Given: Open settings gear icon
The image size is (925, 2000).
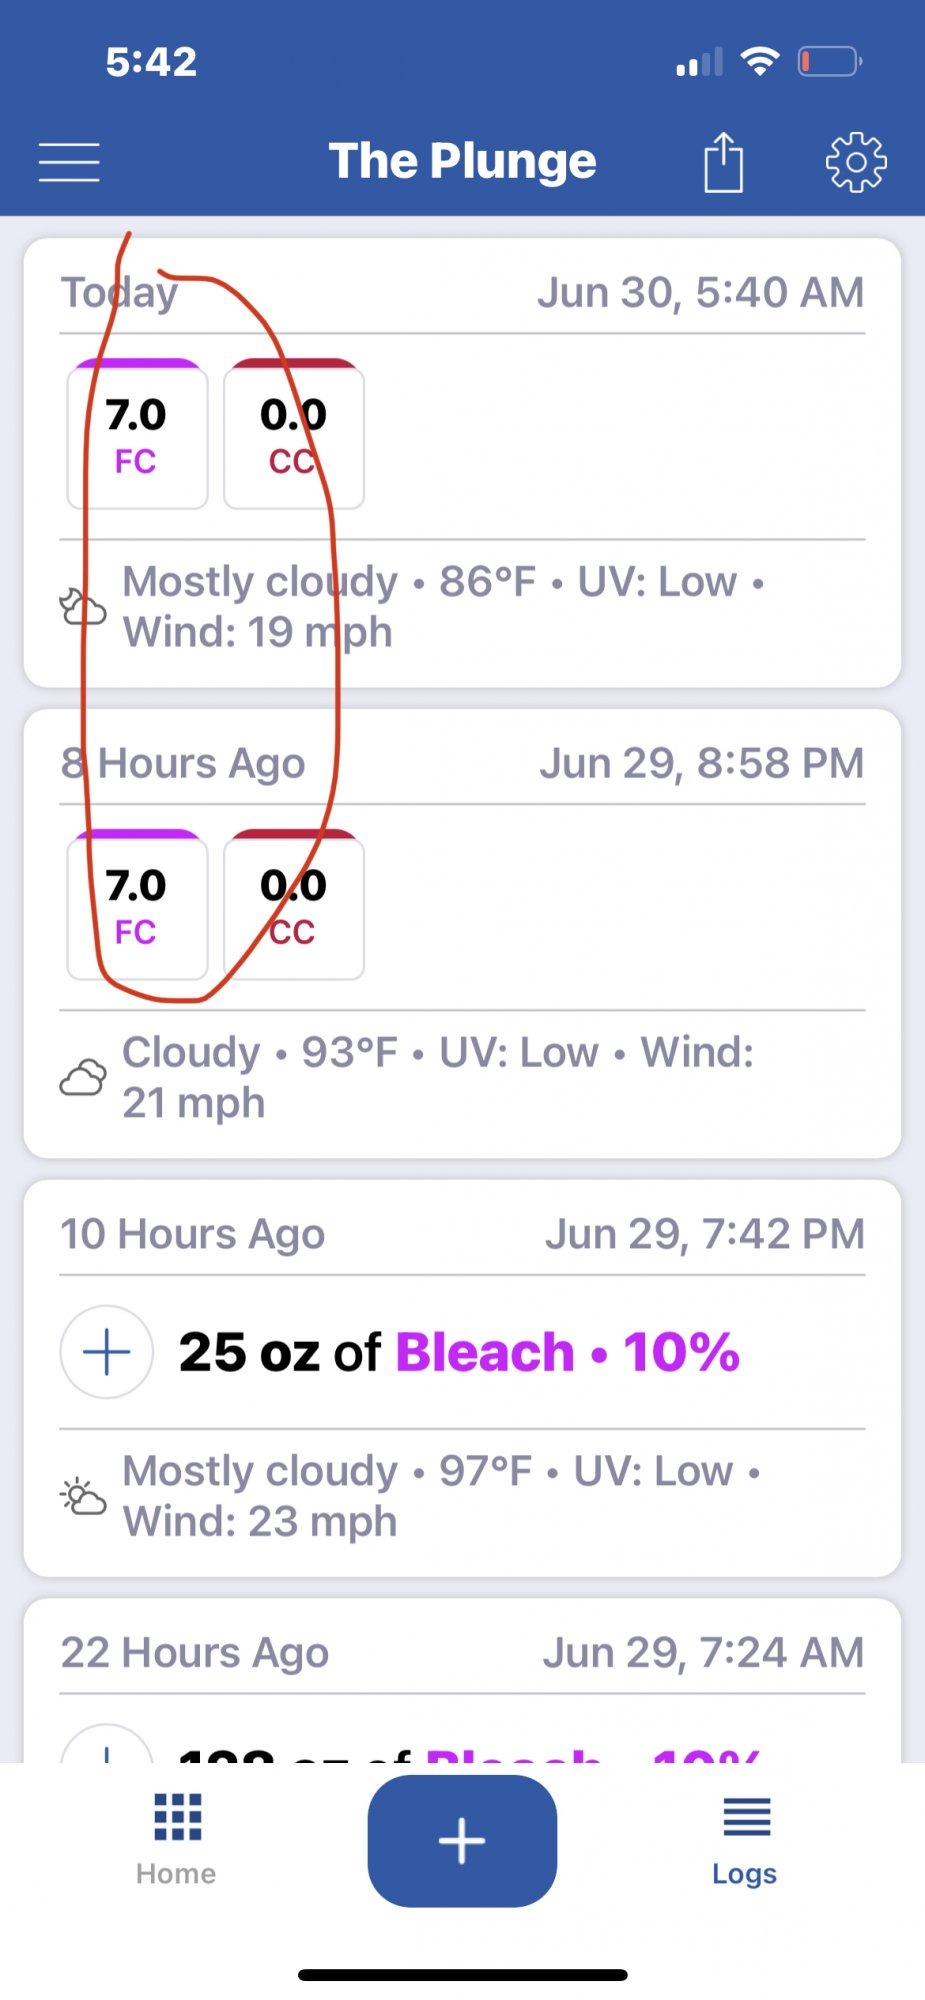Looking at the screenshot, I should coord(856,162).
